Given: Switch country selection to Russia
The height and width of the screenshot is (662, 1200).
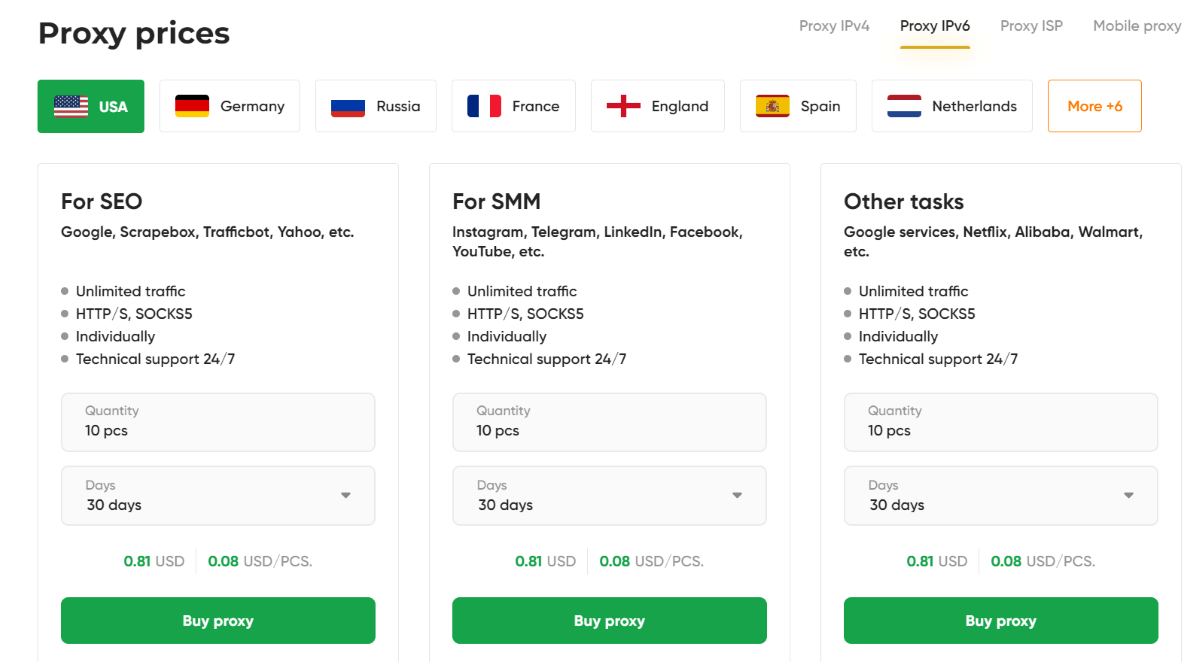Looking at the screenshot, I should click(x=376, y=104).
